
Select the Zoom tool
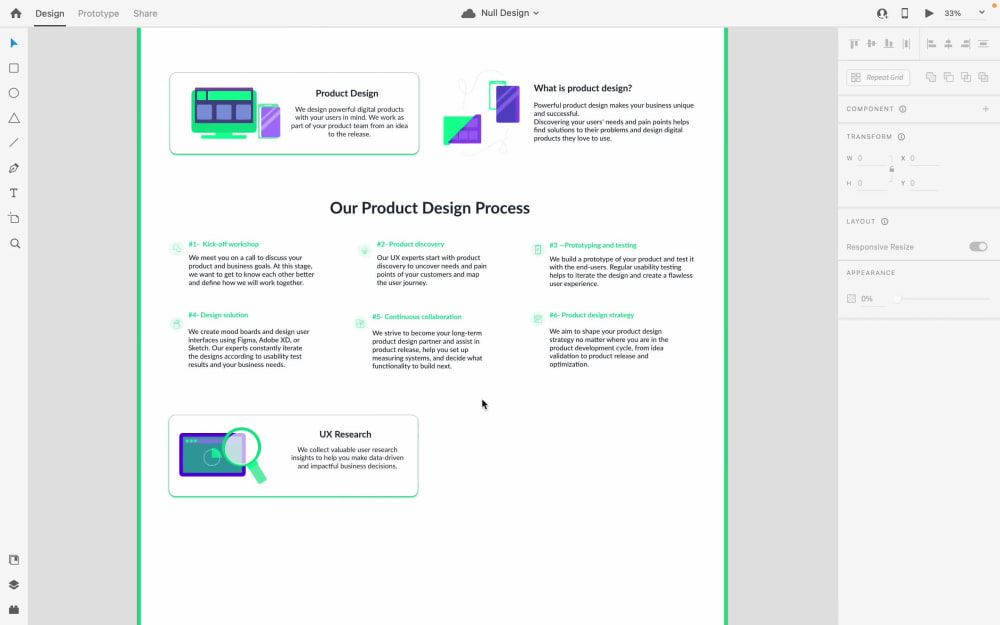[x=13, y=242]
